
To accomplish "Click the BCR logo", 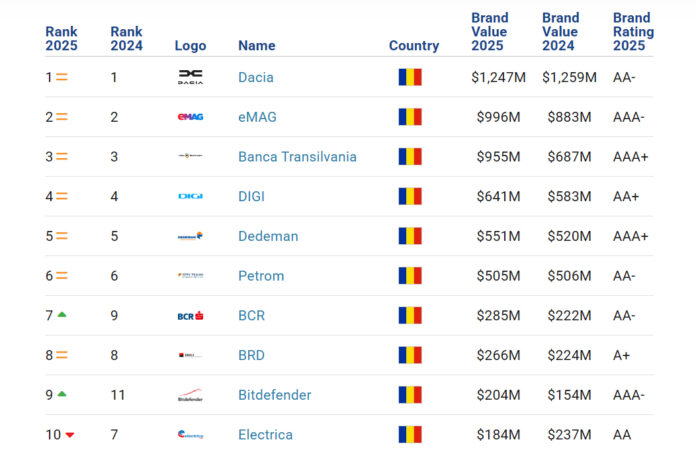I will [190, 315].
